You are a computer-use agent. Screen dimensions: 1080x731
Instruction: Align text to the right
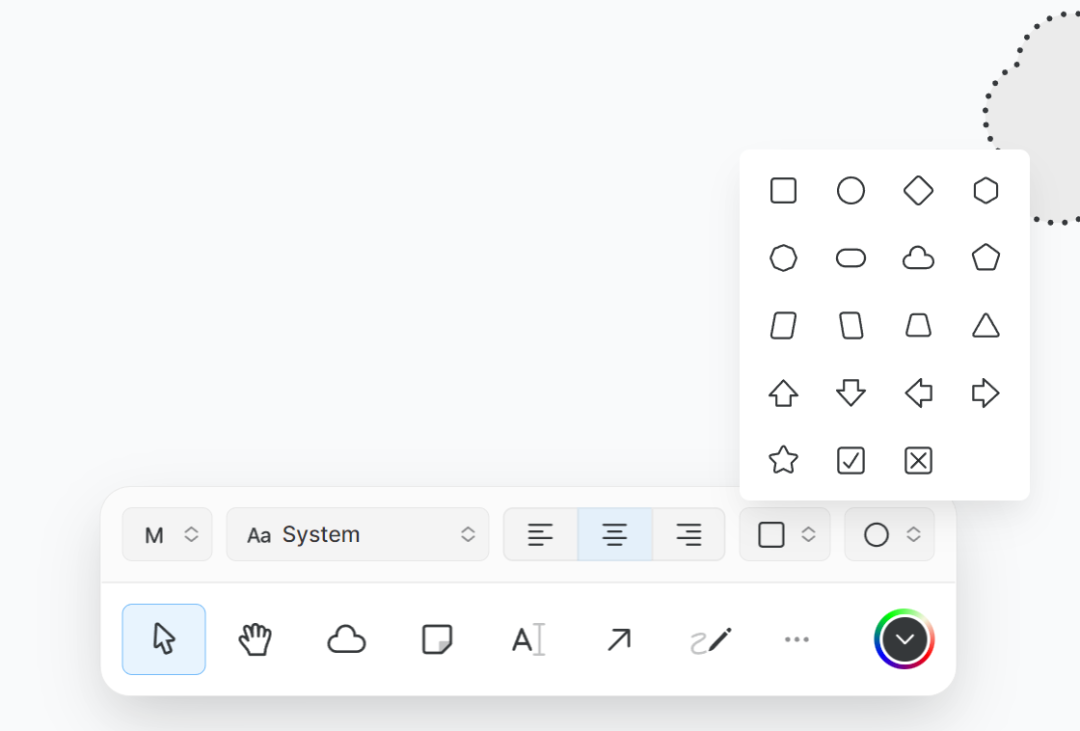(689, 535)
